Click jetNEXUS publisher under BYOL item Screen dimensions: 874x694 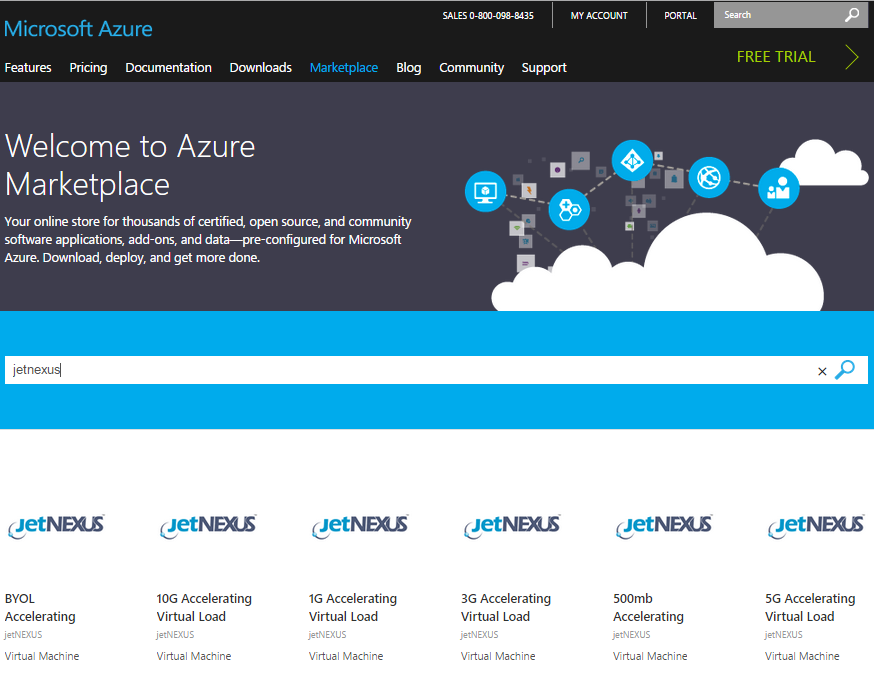[x=23, y=635]
